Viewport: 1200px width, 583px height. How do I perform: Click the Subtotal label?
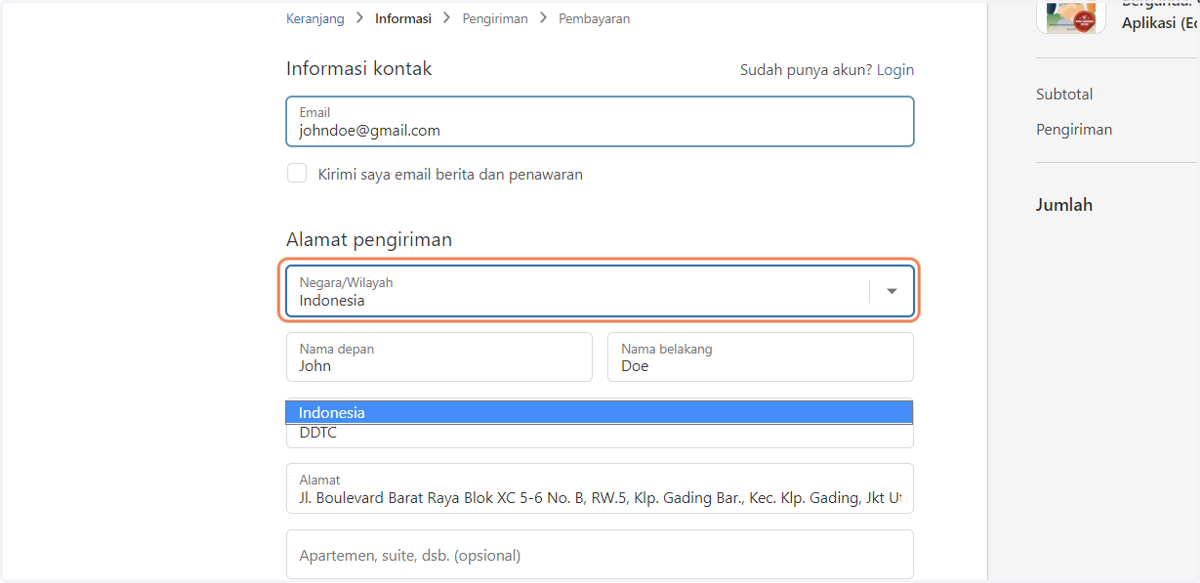coord(1064,94)
